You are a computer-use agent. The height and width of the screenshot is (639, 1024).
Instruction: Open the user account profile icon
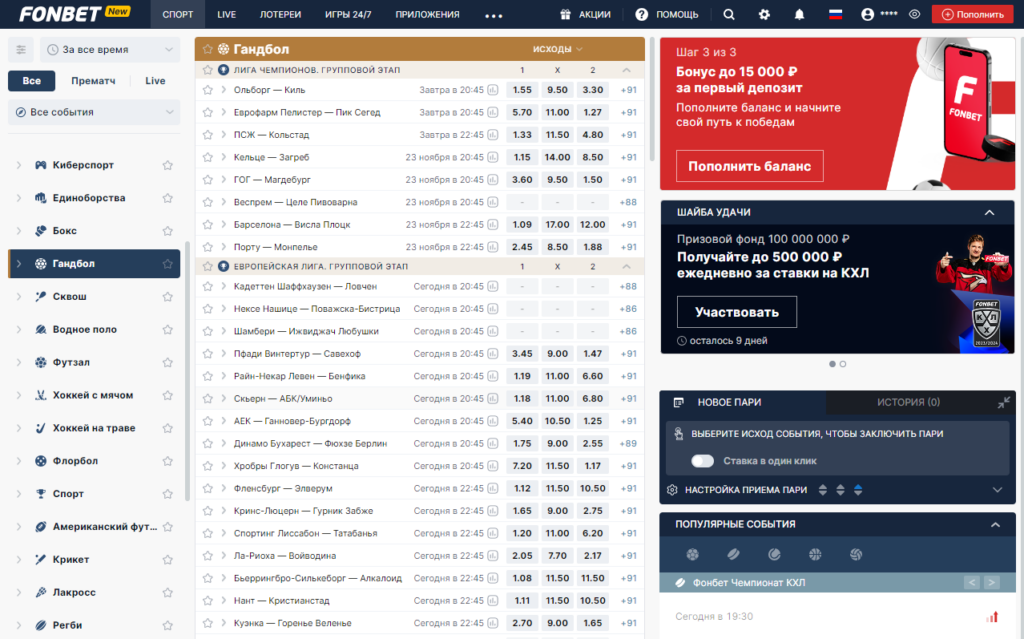867,14
